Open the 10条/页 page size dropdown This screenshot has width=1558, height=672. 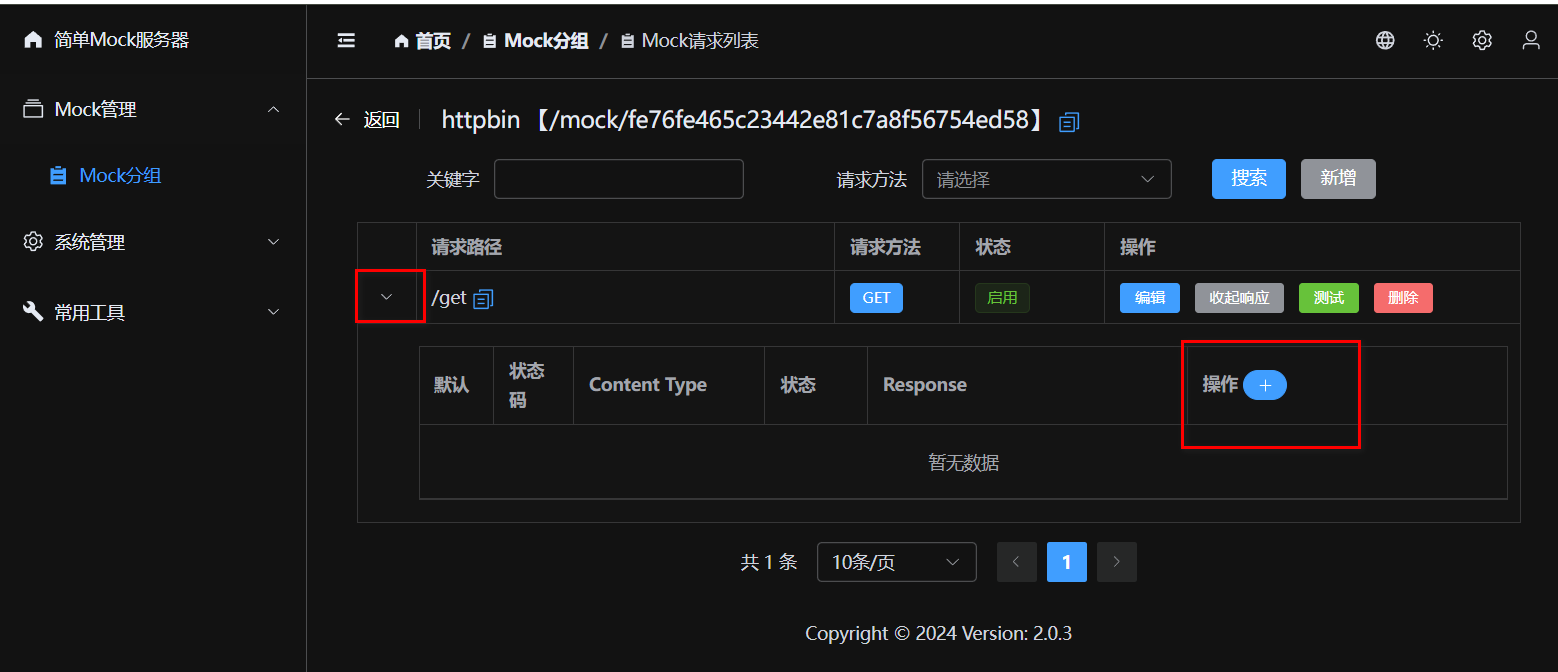point(896,562)
